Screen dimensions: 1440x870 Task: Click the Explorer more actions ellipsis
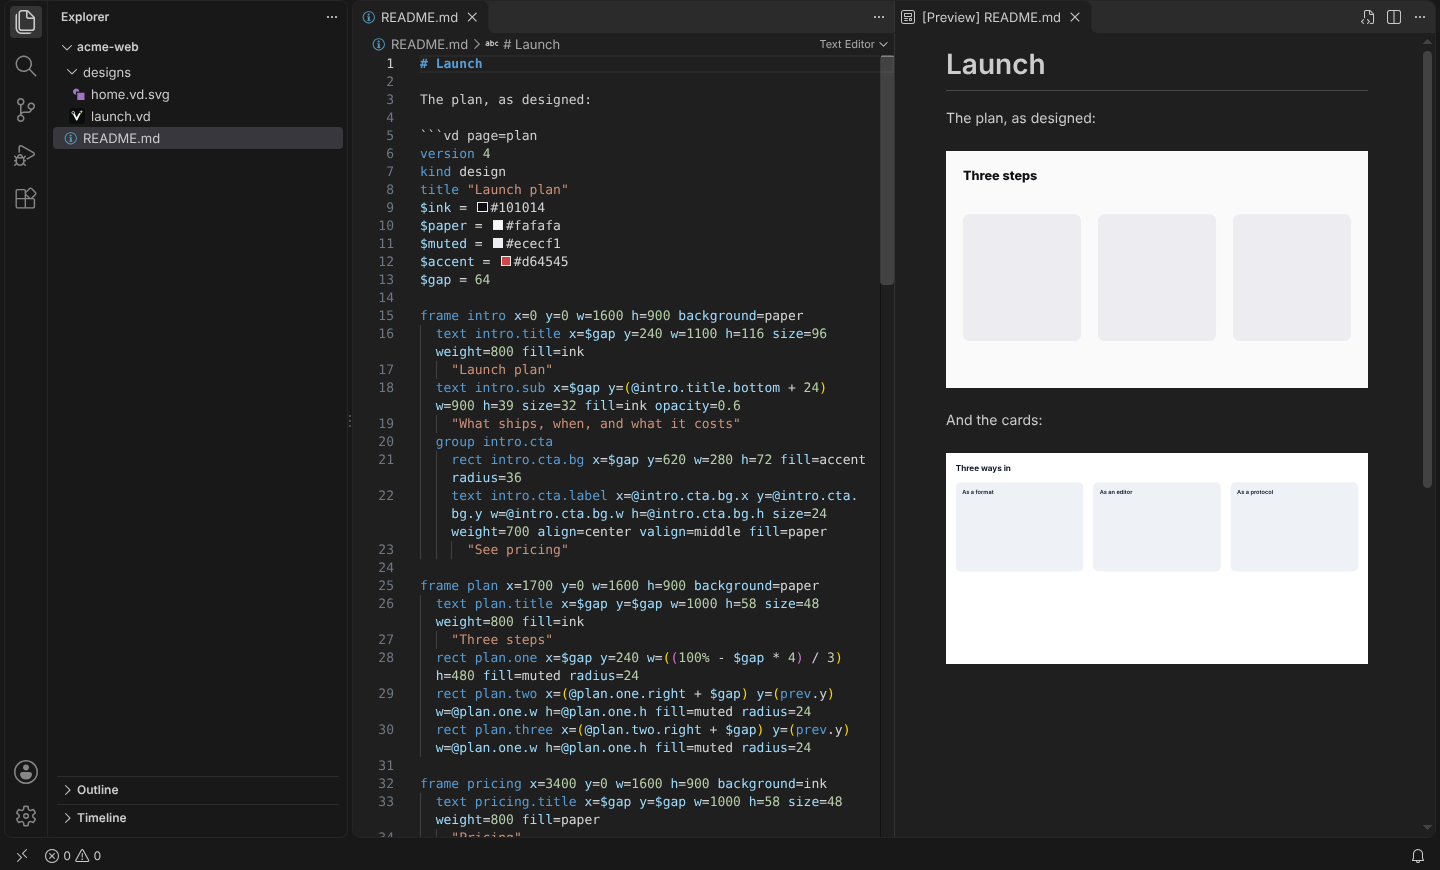[x=332, y=17]
